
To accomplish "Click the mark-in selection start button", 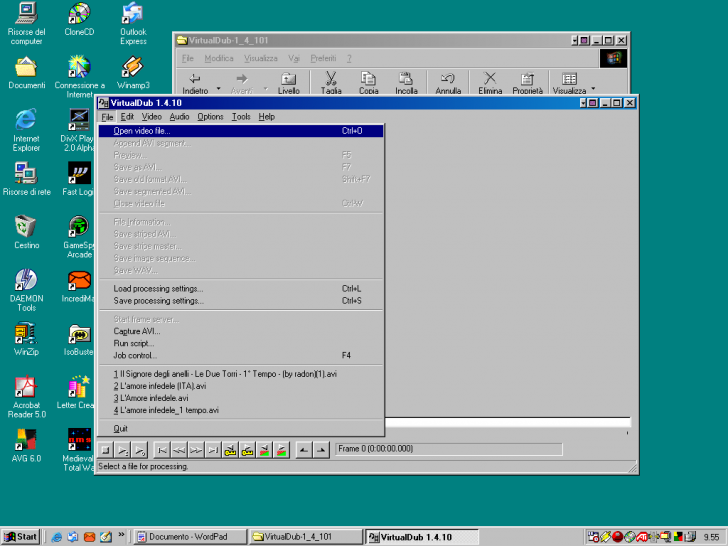I will click(x=304, y=450).
